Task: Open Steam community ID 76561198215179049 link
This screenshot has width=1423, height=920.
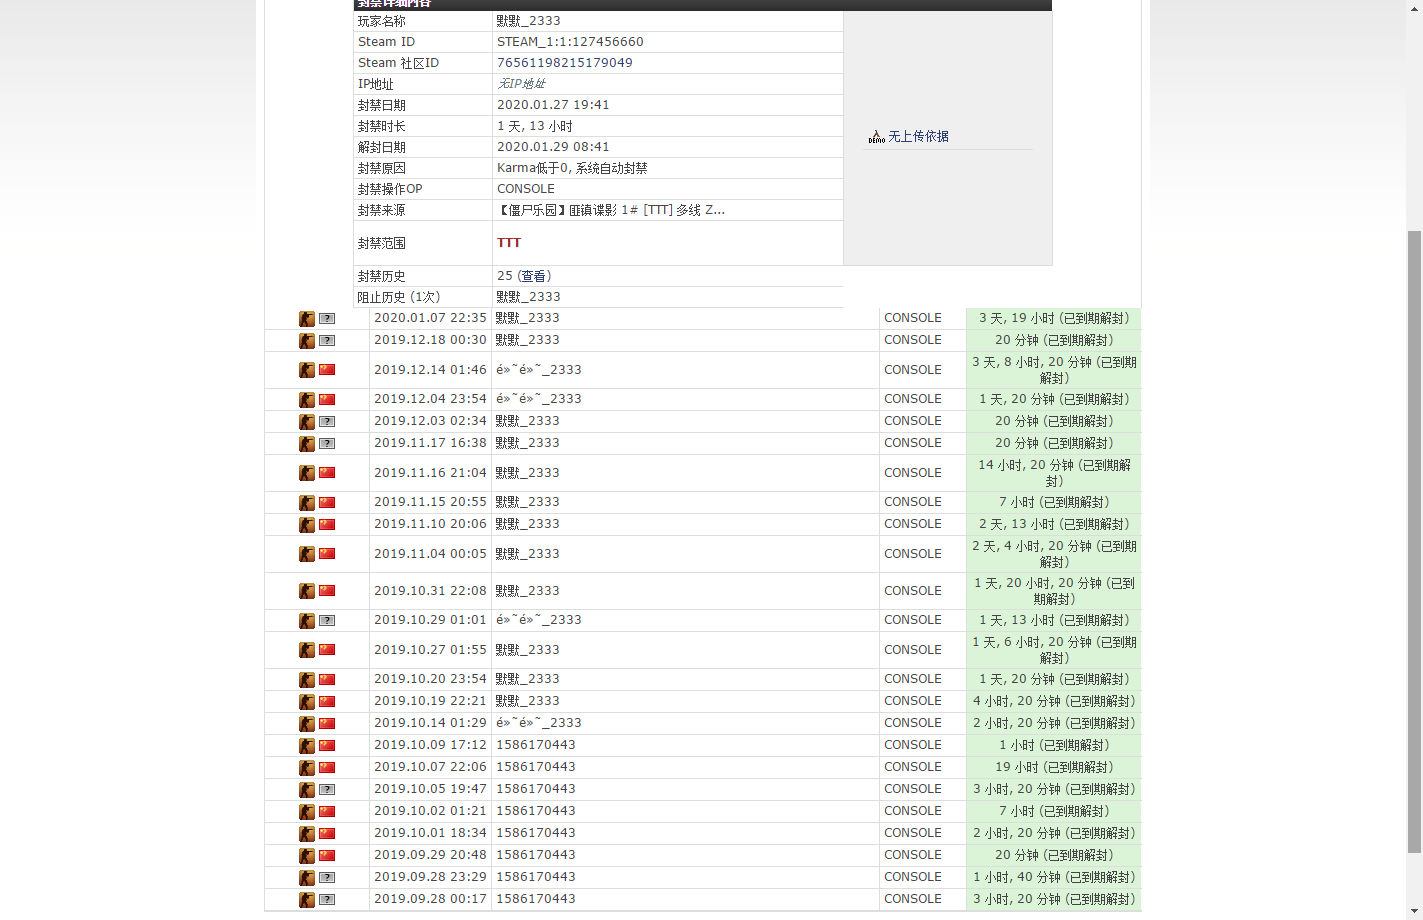Action: (564, 63)
